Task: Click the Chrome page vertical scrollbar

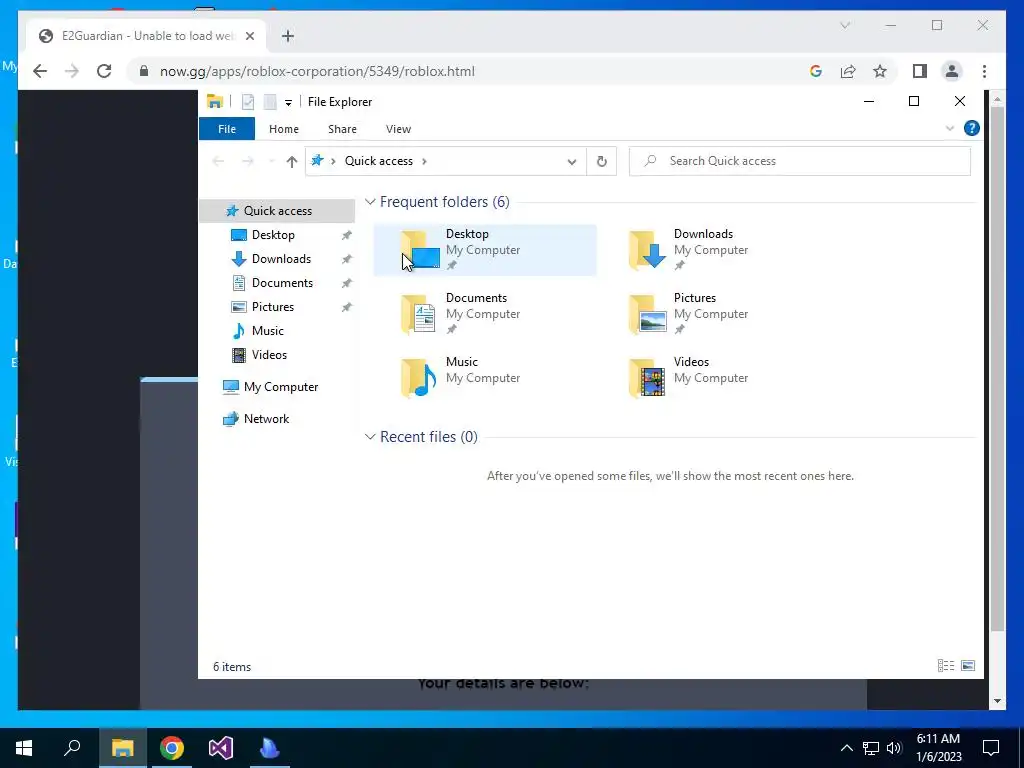Action: [x=997, y=370]
